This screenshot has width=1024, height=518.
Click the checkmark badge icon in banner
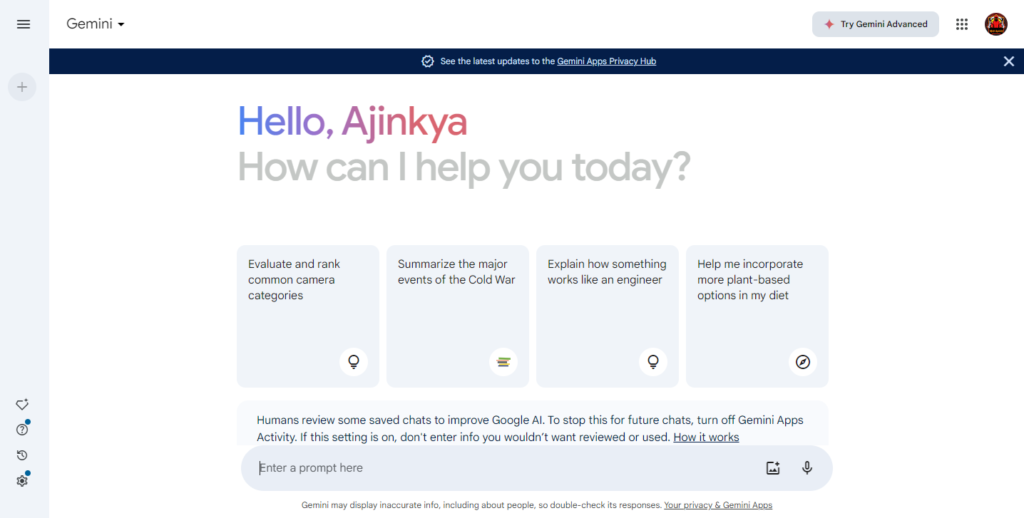tap(427, 61)
